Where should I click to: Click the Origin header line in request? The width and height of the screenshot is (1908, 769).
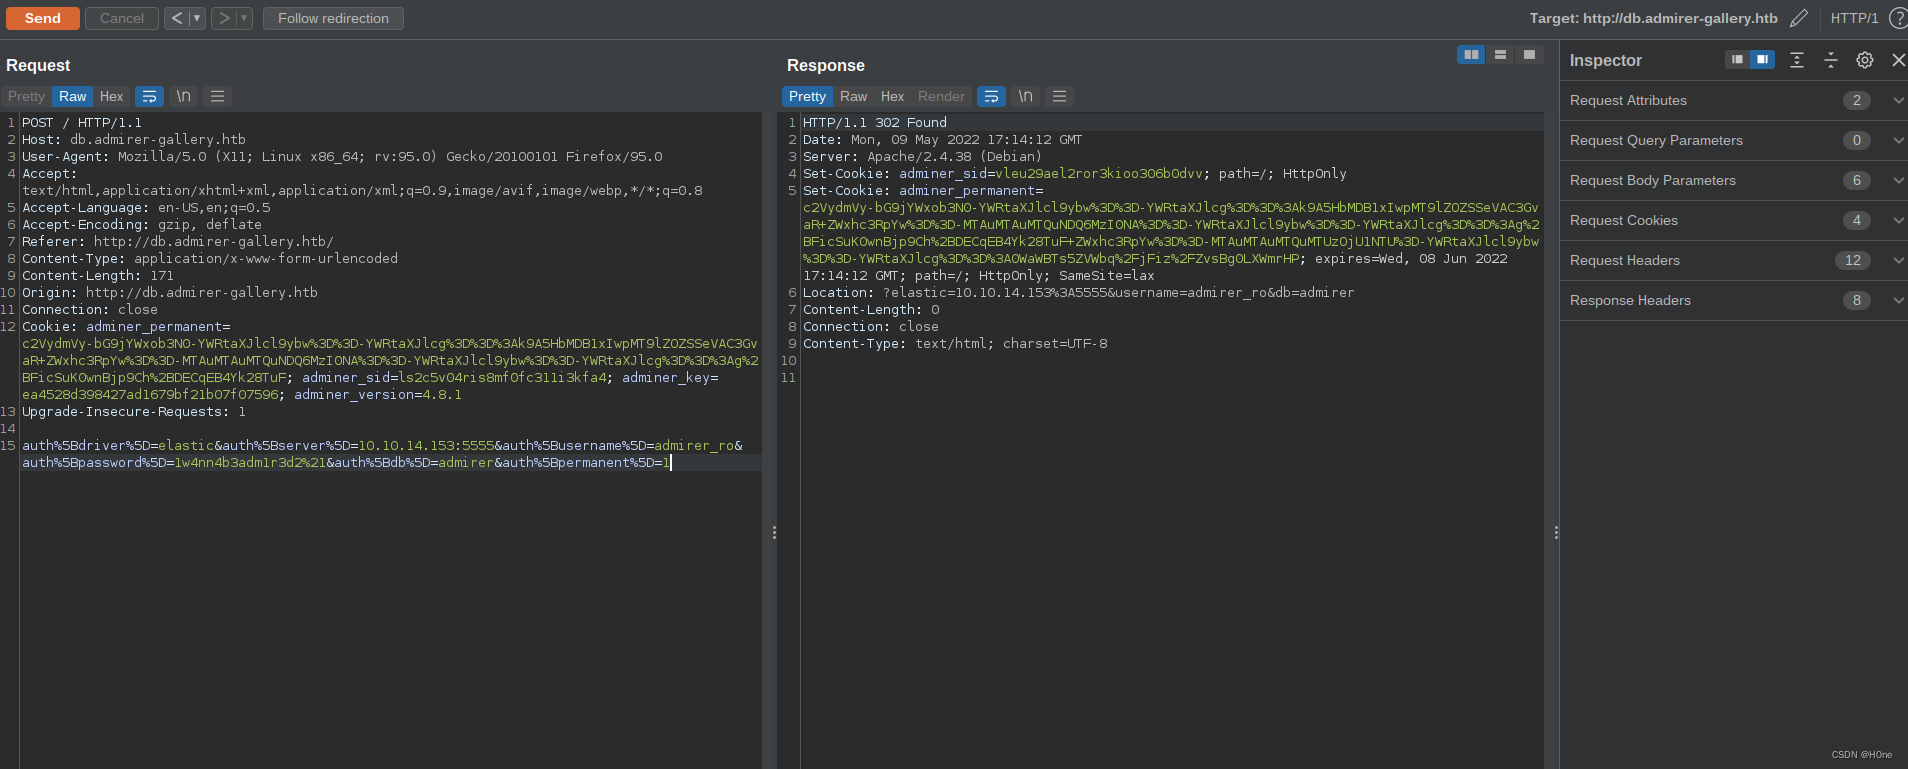[170, 292]
